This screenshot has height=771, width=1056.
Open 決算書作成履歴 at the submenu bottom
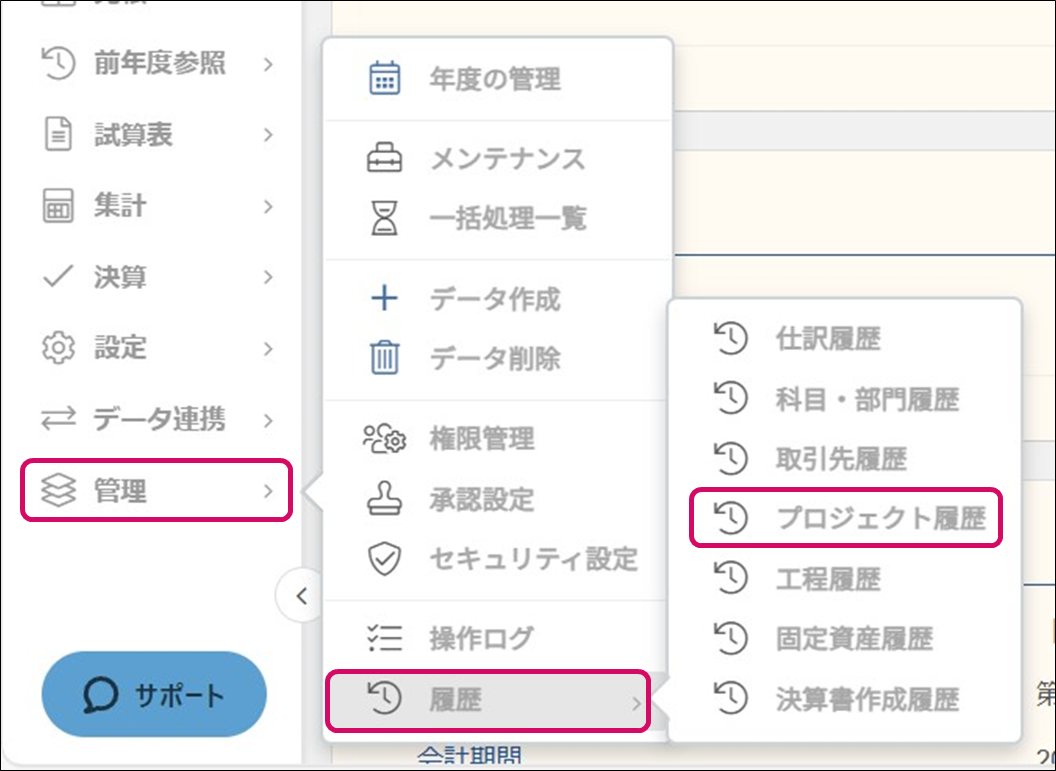coord(866,698)
